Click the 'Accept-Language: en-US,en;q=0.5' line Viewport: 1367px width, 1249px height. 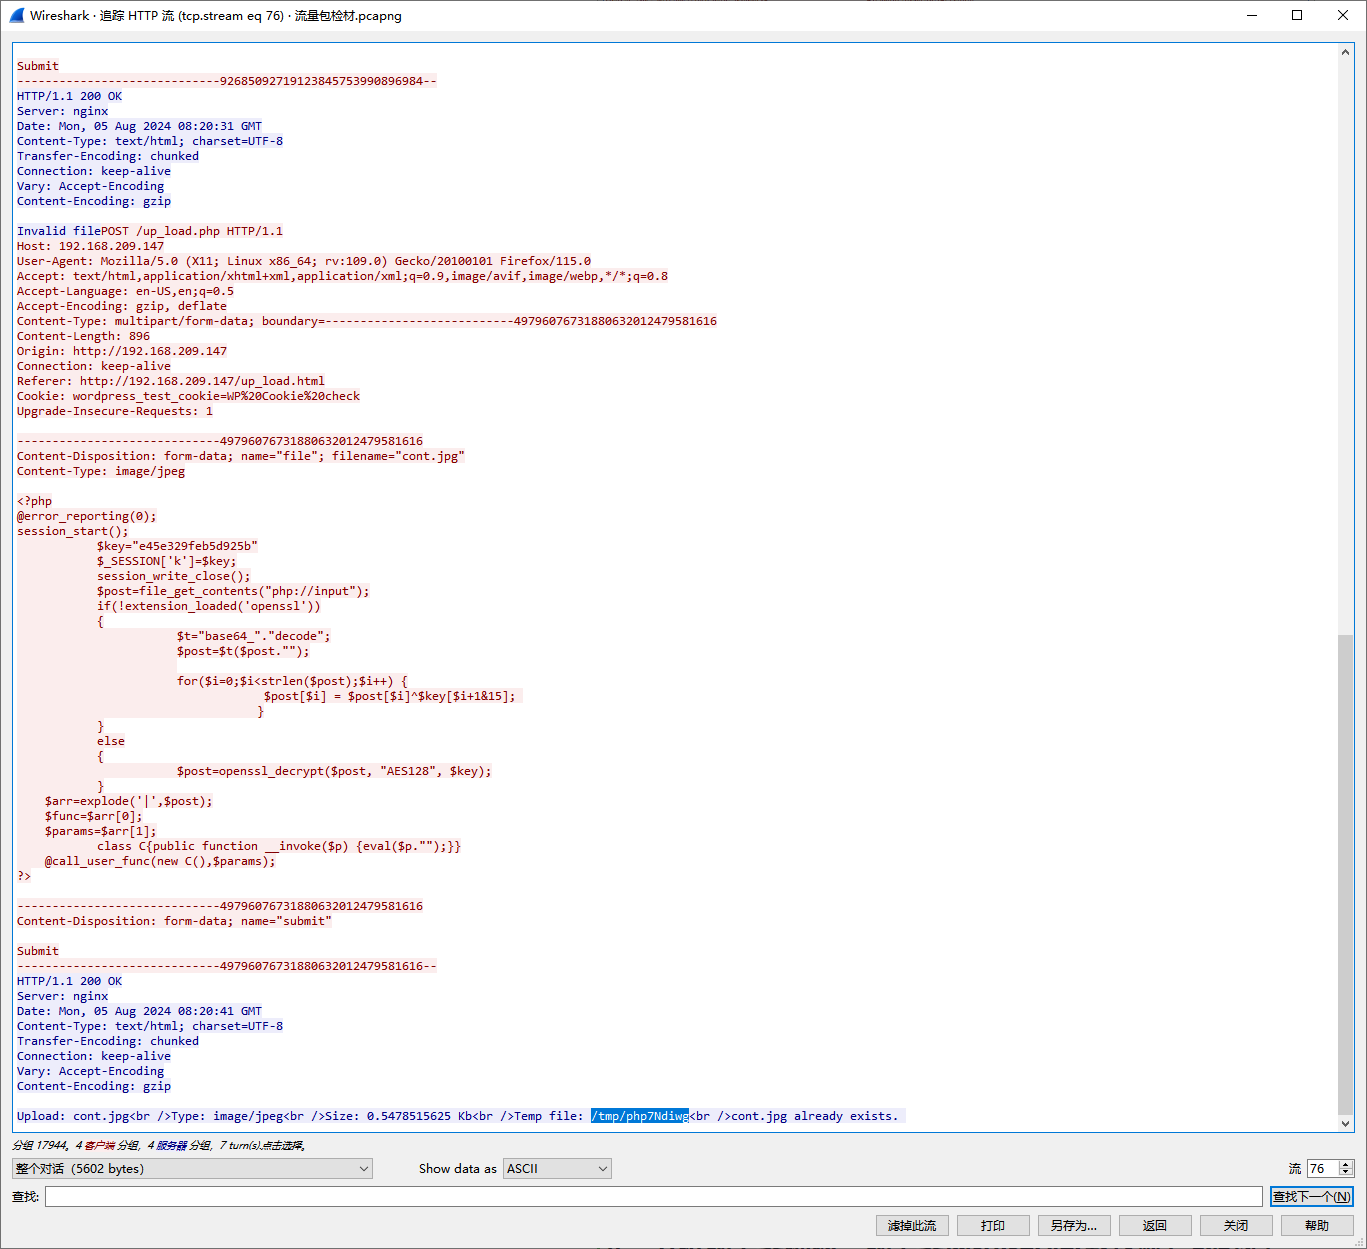pos(125,291)
